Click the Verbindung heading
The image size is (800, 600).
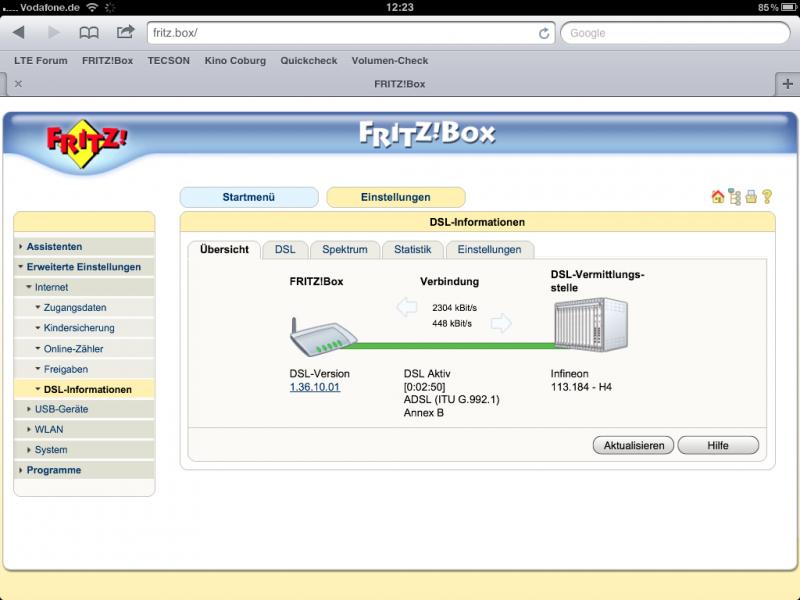[449, 282]
